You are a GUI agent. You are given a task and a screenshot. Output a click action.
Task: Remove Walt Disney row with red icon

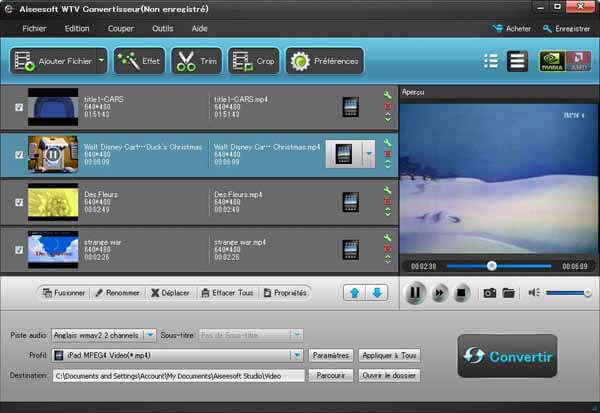click(x=388, y=153)
